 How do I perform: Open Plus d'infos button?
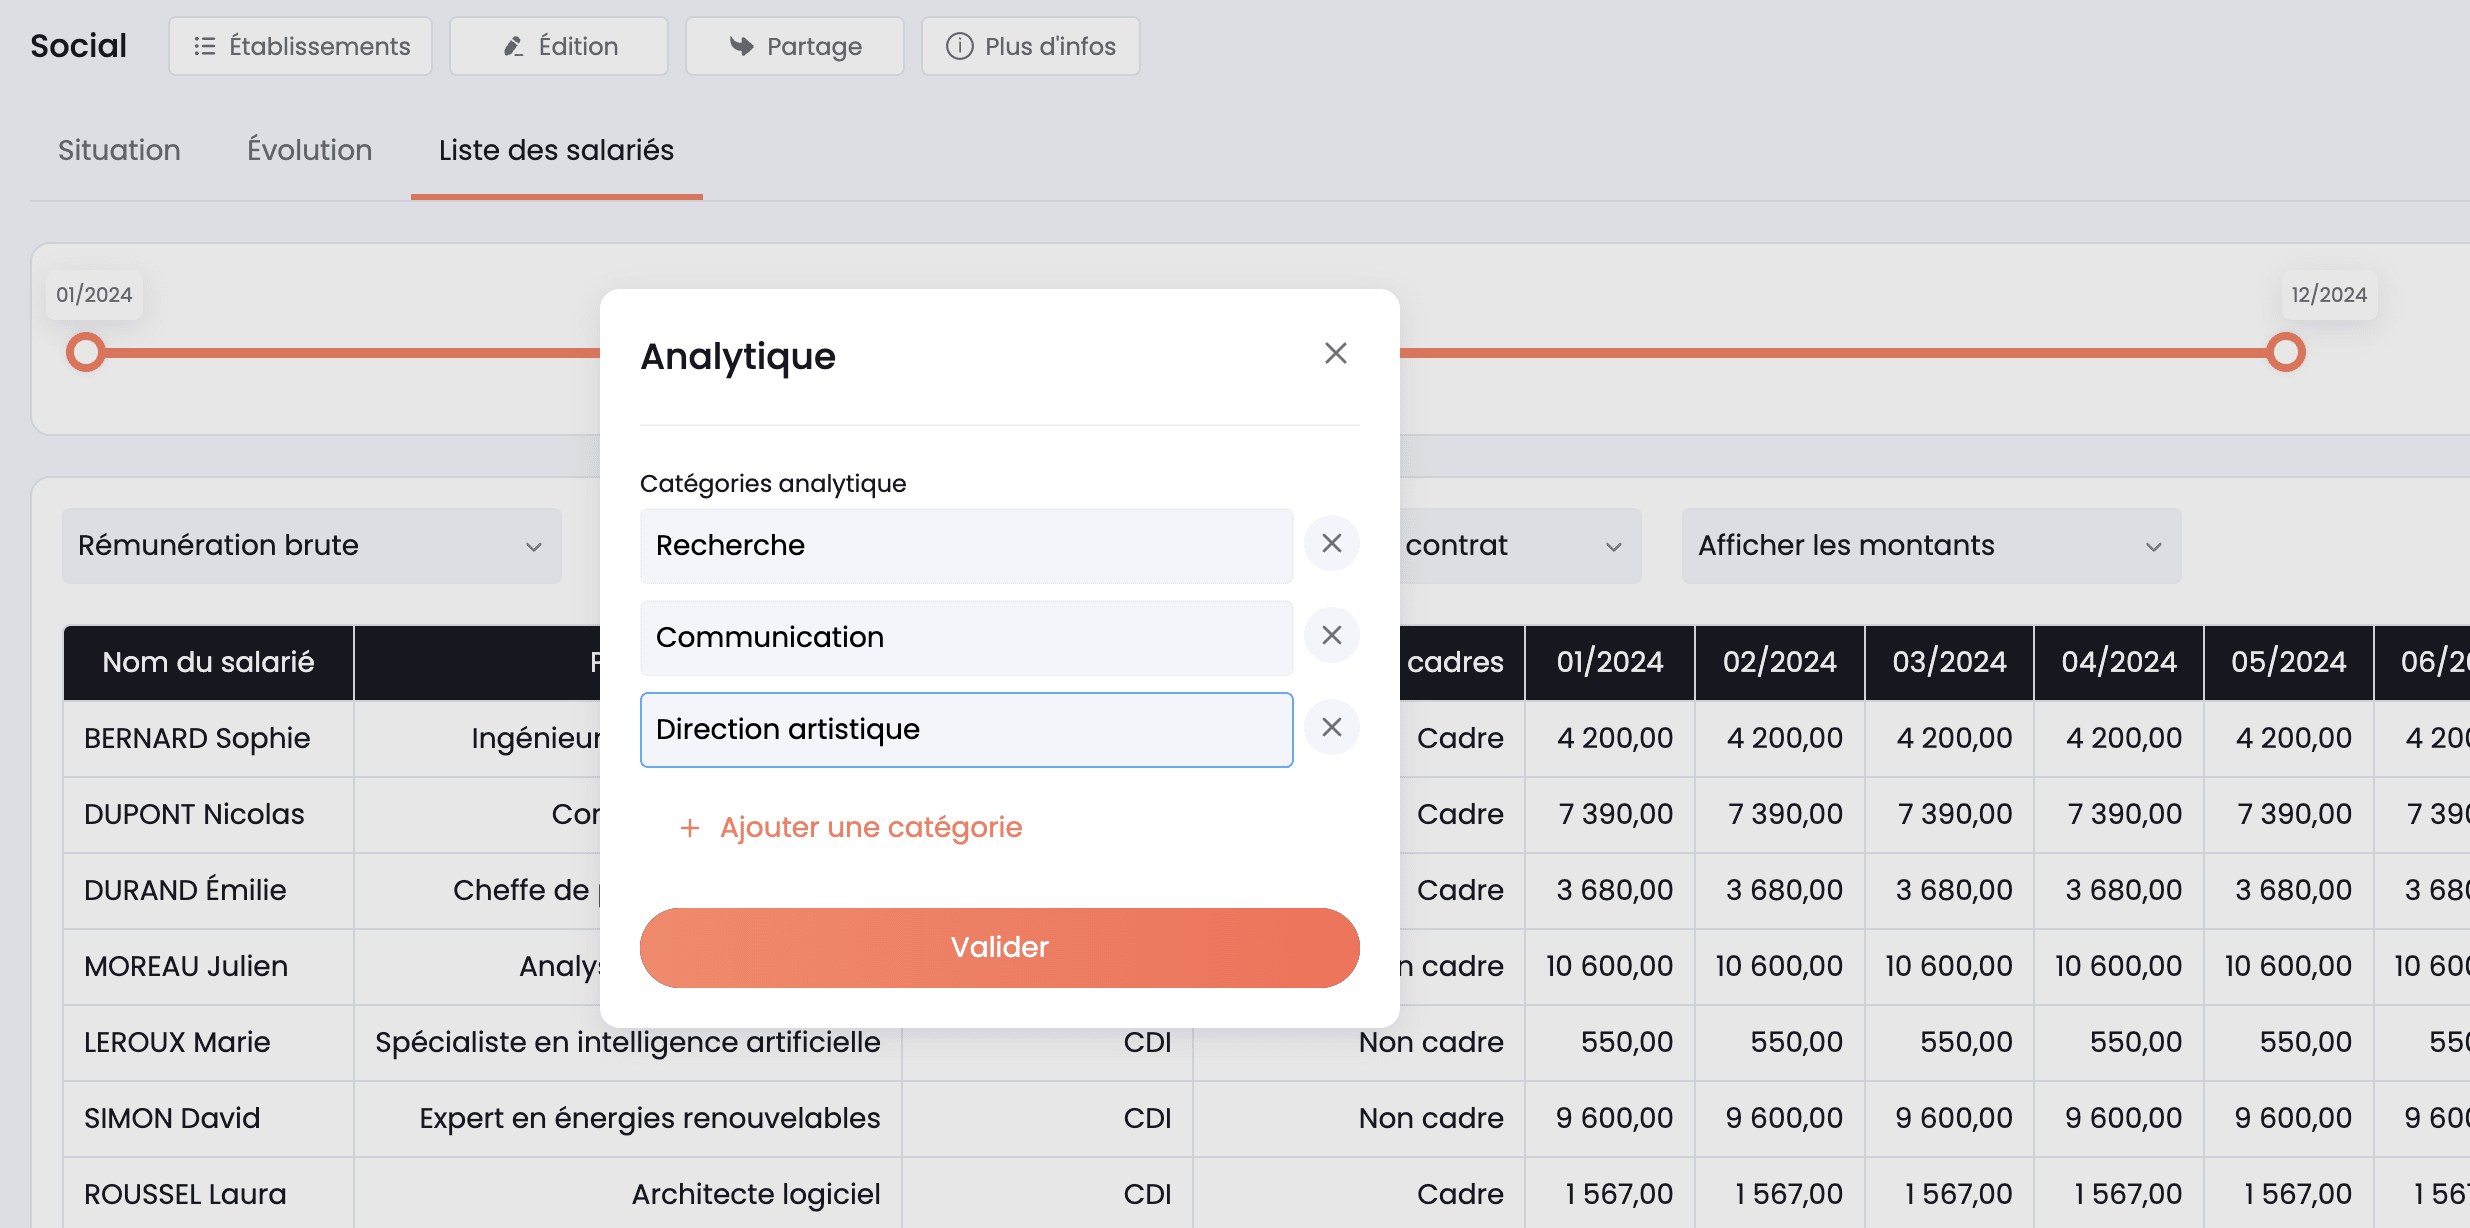click(1031, 46)
